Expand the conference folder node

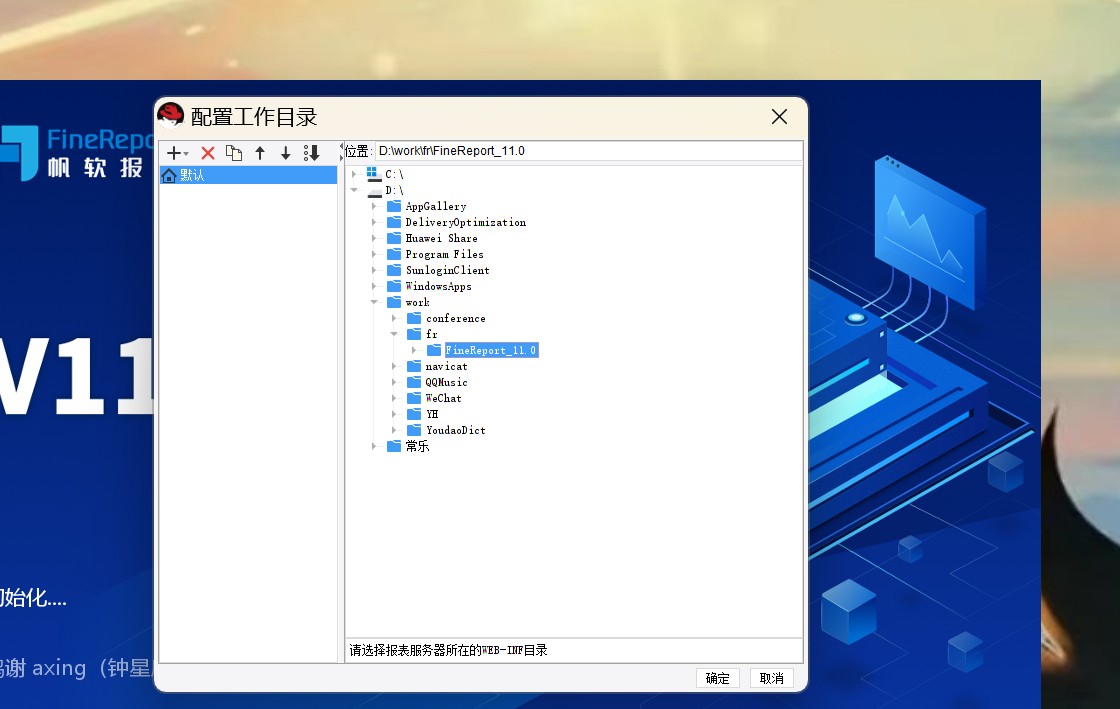click(394, 318)
